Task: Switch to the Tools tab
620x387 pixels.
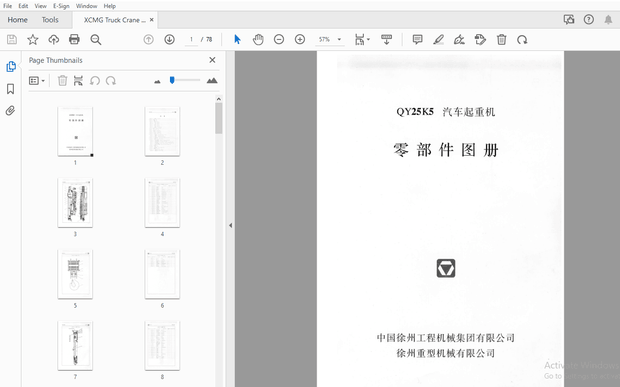Action: click(50, 20)
